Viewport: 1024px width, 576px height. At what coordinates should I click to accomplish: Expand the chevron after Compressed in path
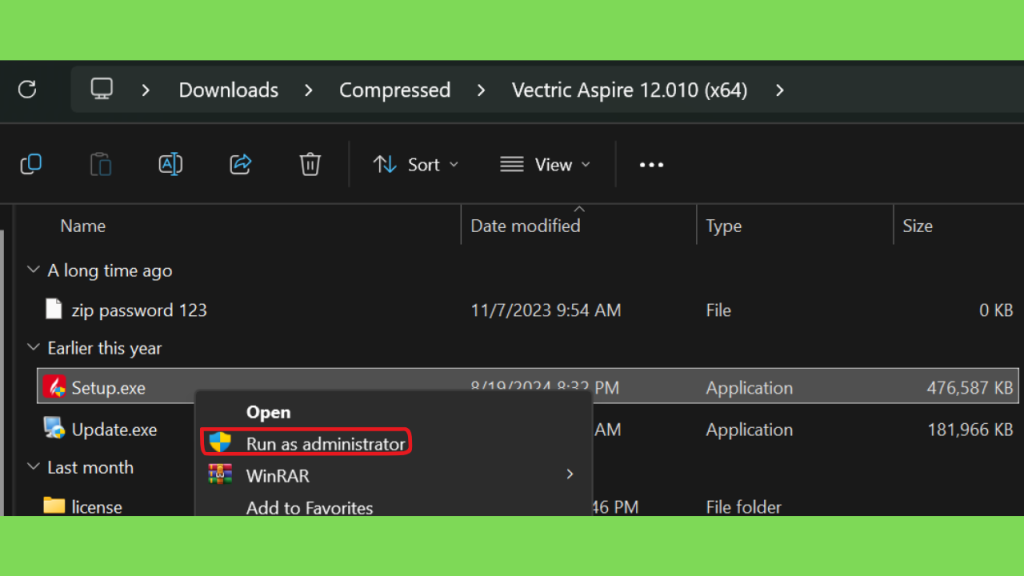click(481, 90)
